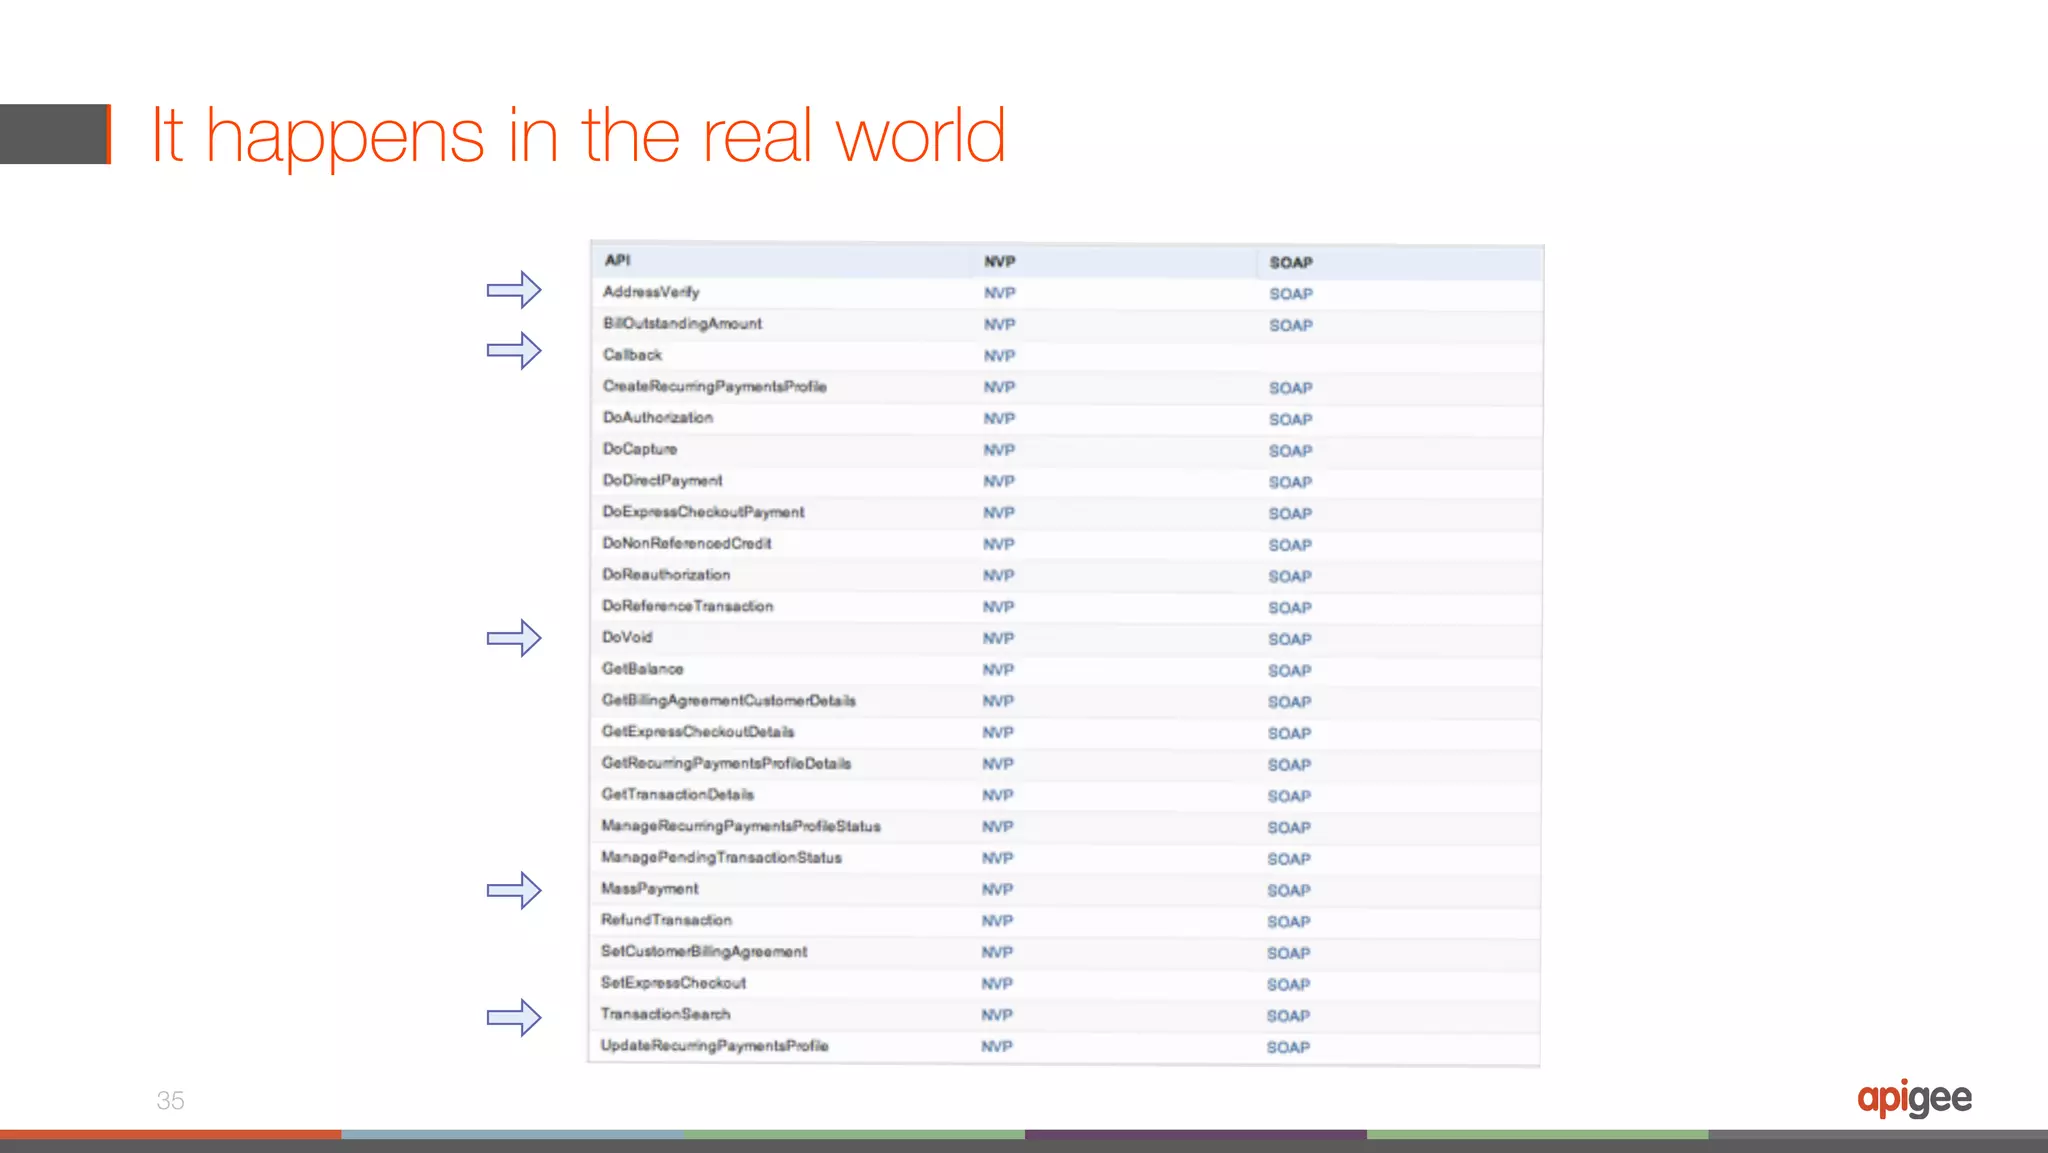Click NVP link for MassPayment

coord(997,889)
